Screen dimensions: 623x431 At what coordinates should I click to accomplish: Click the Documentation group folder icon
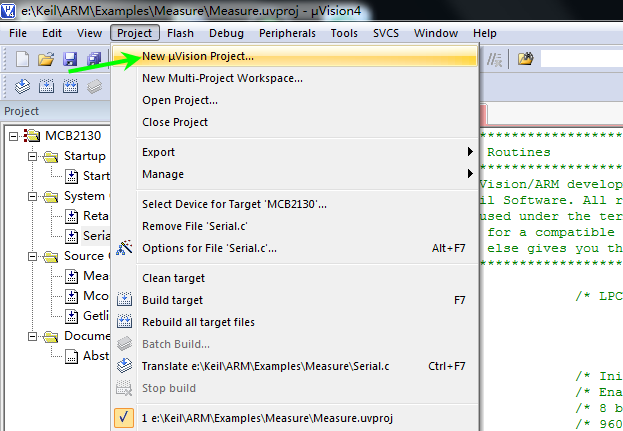point(50,336)
